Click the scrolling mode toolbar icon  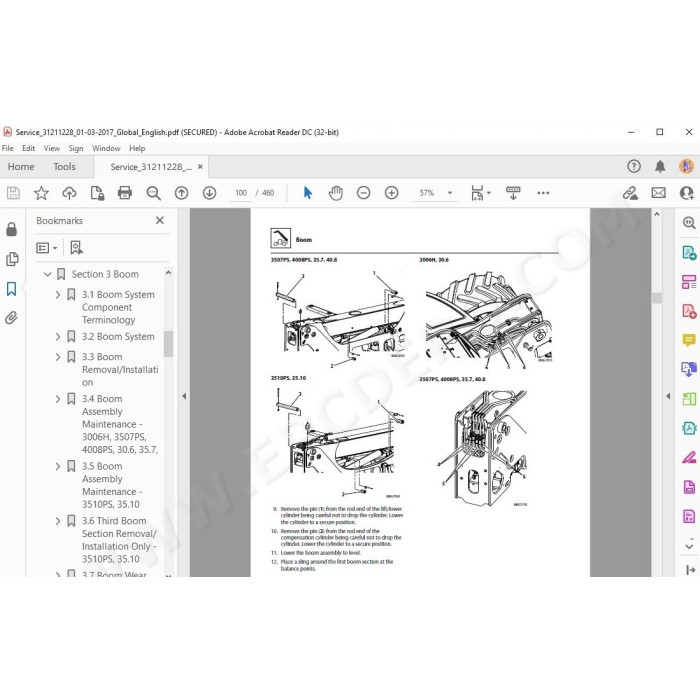513,193
